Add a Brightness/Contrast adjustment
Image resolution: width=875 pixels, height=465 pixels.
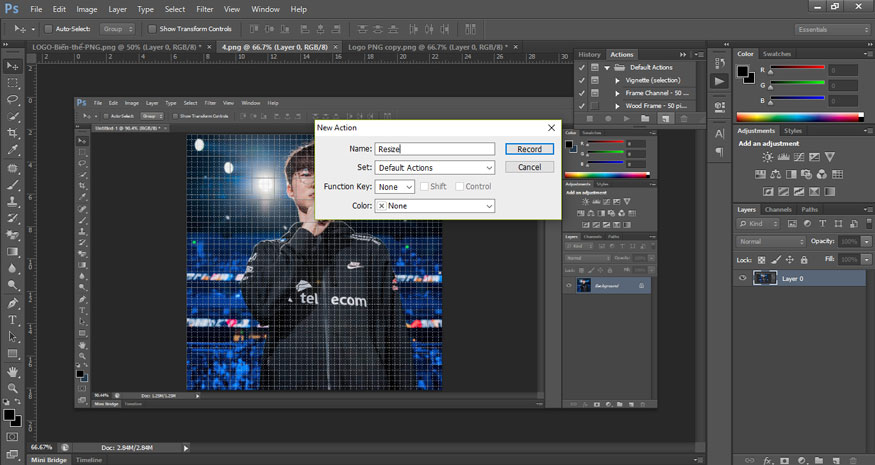click(768, 157)
